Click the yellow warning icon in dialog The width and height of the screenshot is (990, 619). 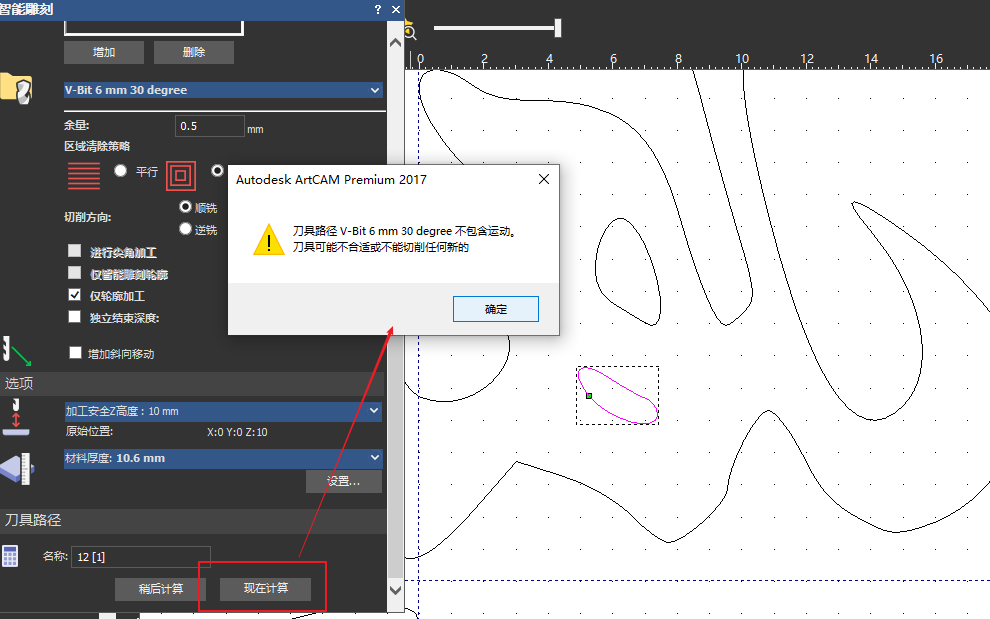point(269,239)
